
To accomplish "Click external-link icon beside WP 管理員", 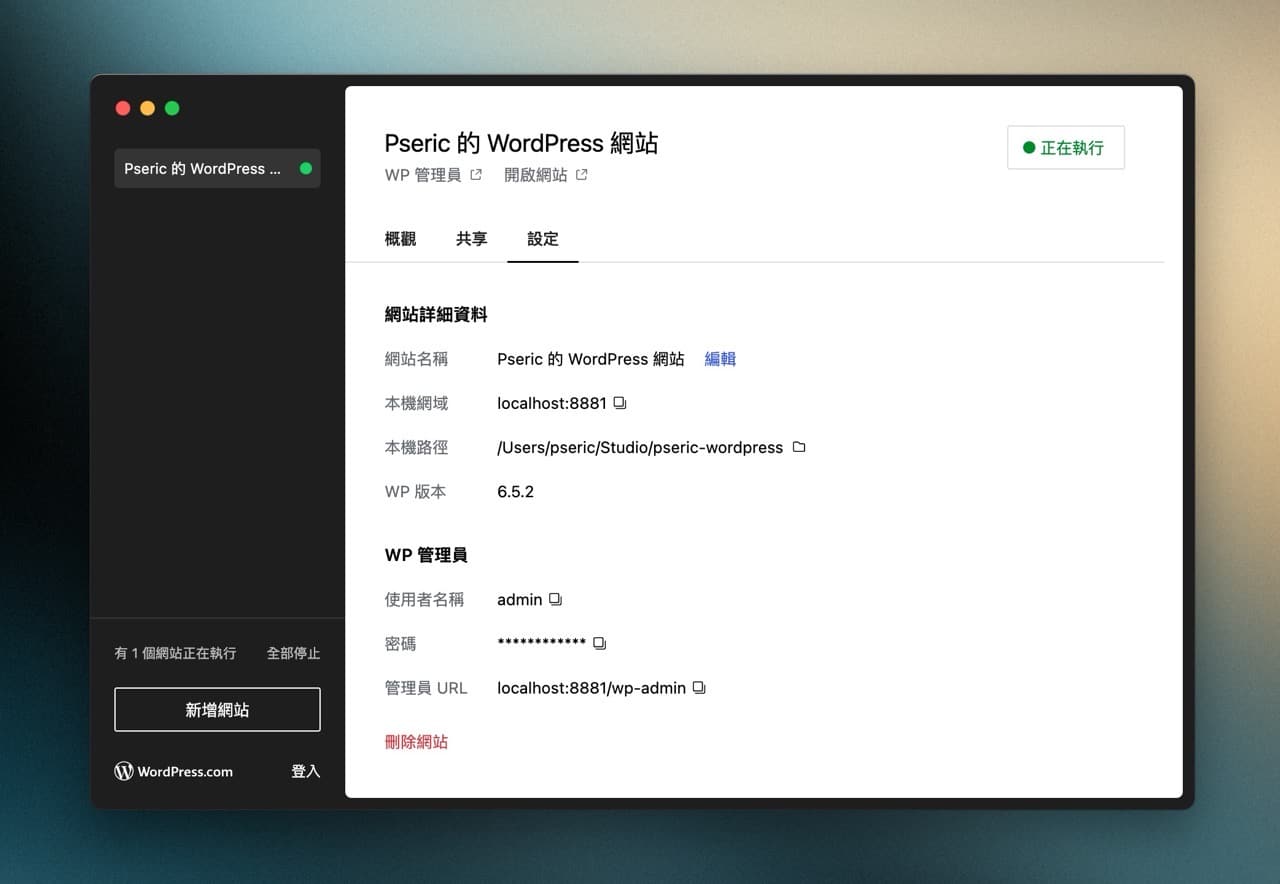I will (x=476, y=175).
